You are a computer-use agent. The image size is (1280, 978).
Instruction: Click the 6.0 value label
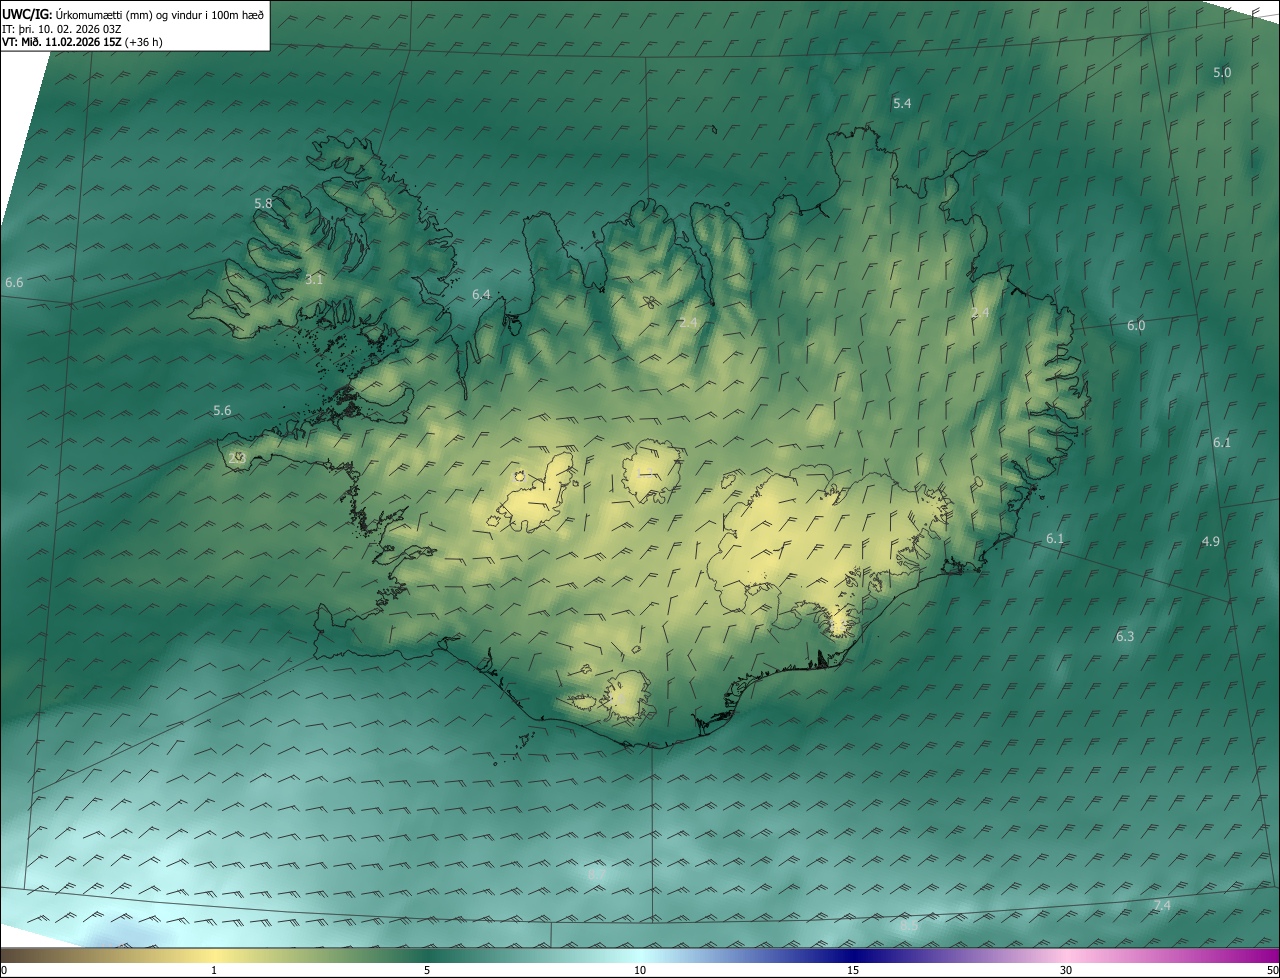1136,326
